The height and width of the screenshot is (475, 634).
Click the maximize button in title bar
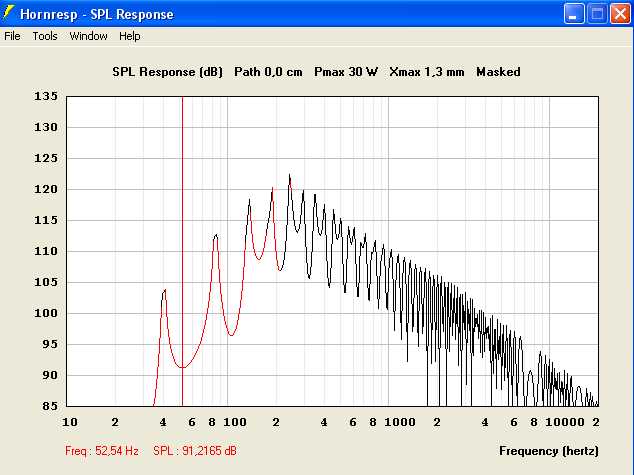[x=597, y=14]
